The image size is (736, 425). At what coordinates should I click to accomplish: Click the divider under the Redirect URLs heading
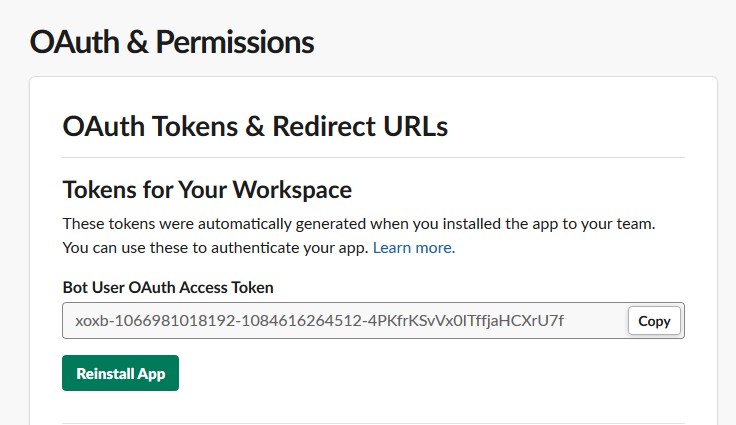pos(373,158)
